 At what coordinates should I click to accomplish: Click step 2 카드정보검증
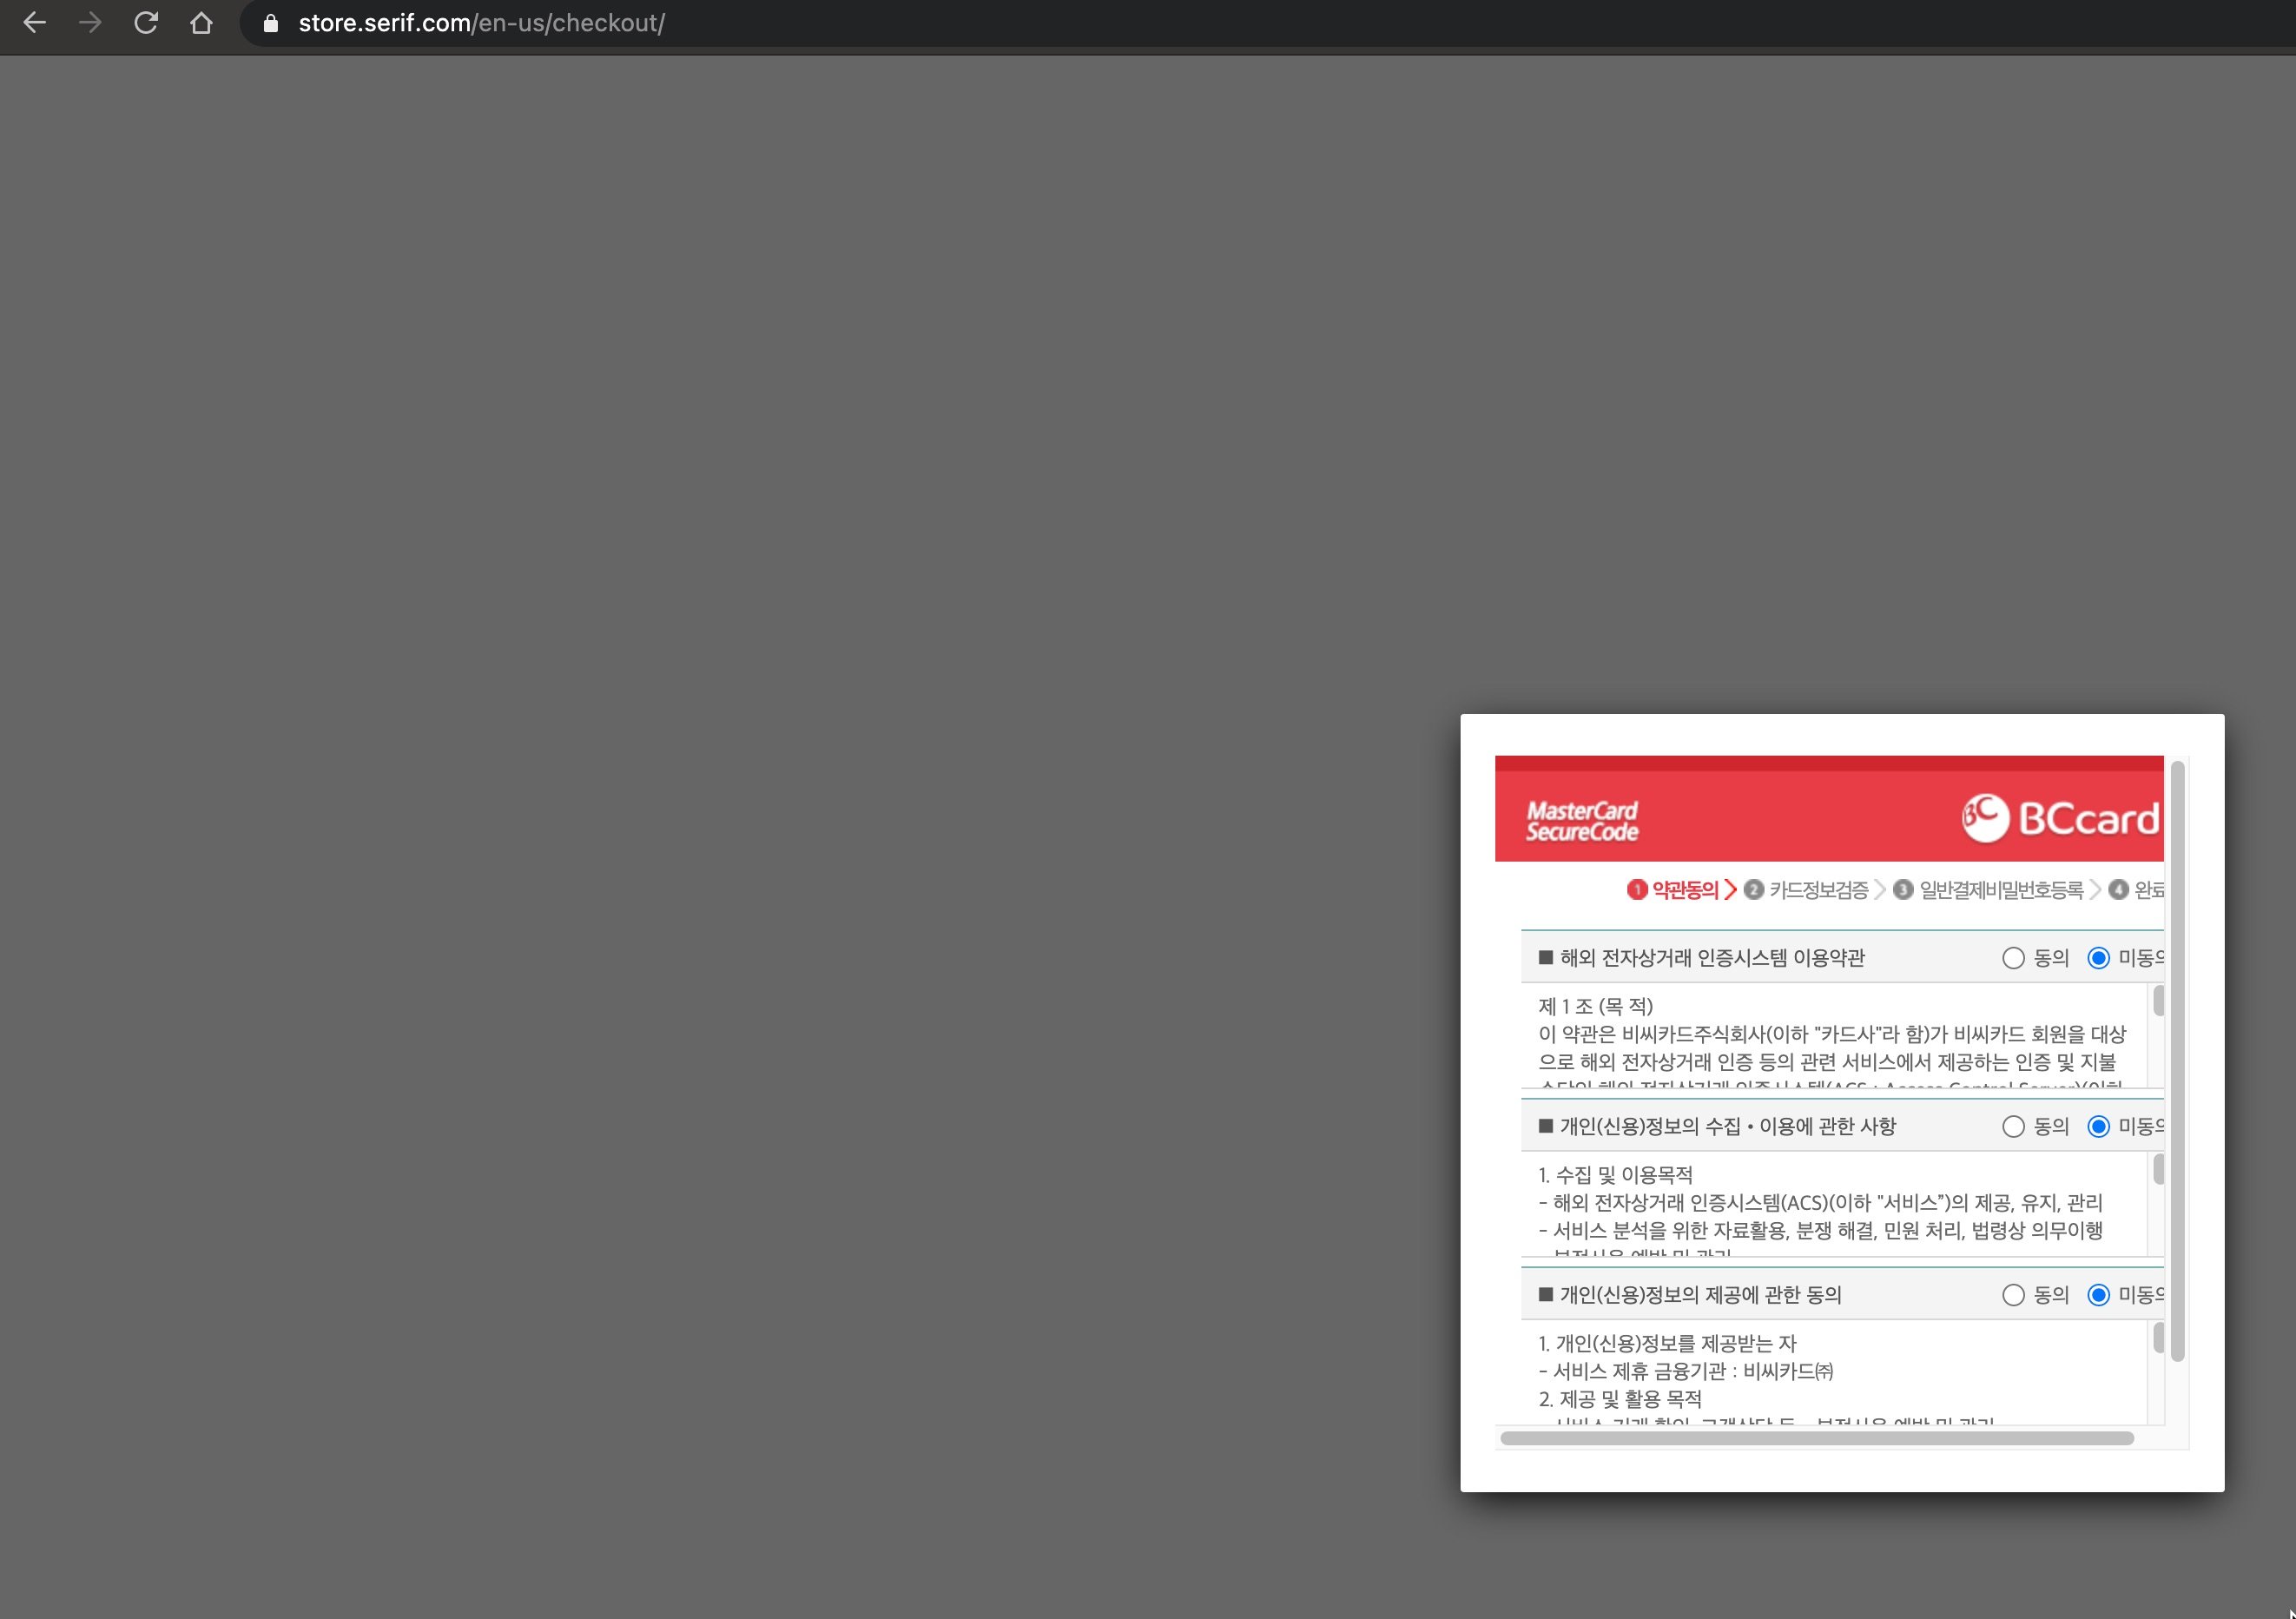(x=1806, y=890)
